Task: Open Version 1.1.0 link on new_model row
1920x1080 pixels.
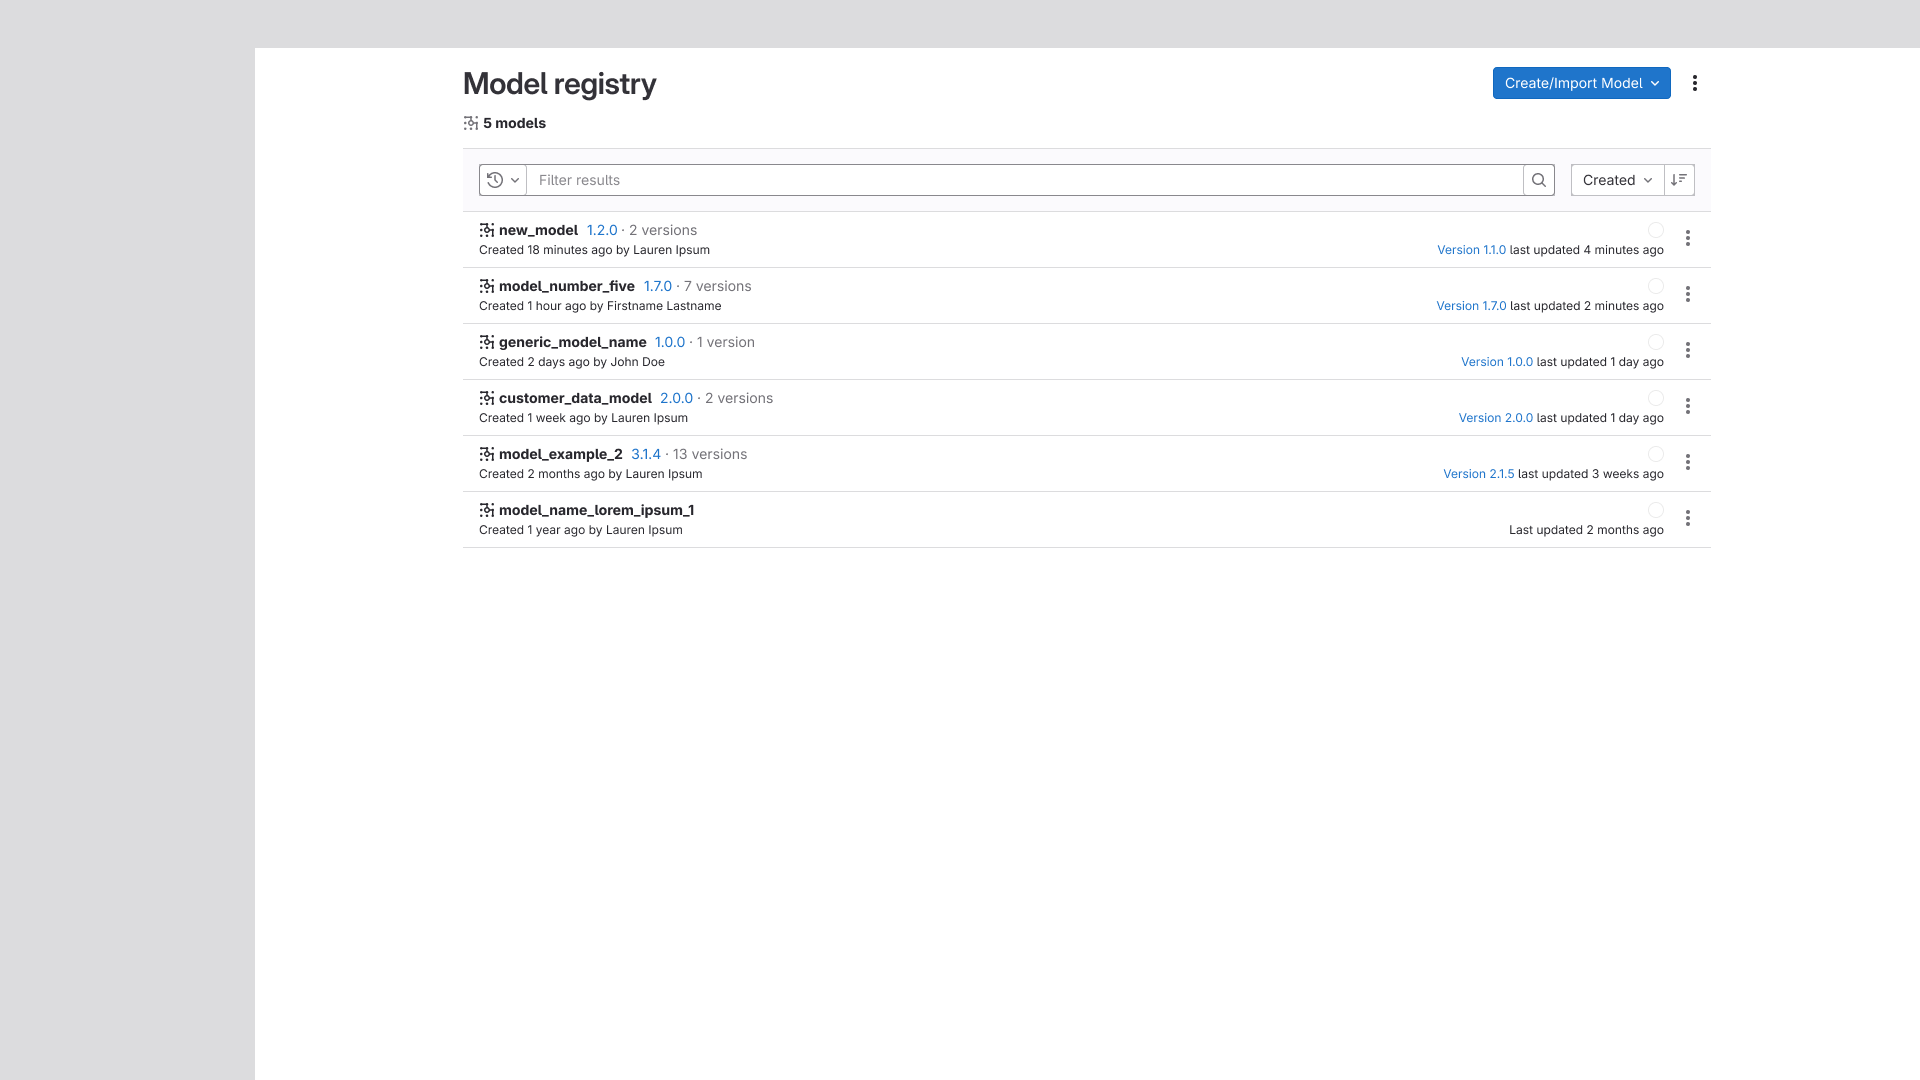Action: 1471,250
